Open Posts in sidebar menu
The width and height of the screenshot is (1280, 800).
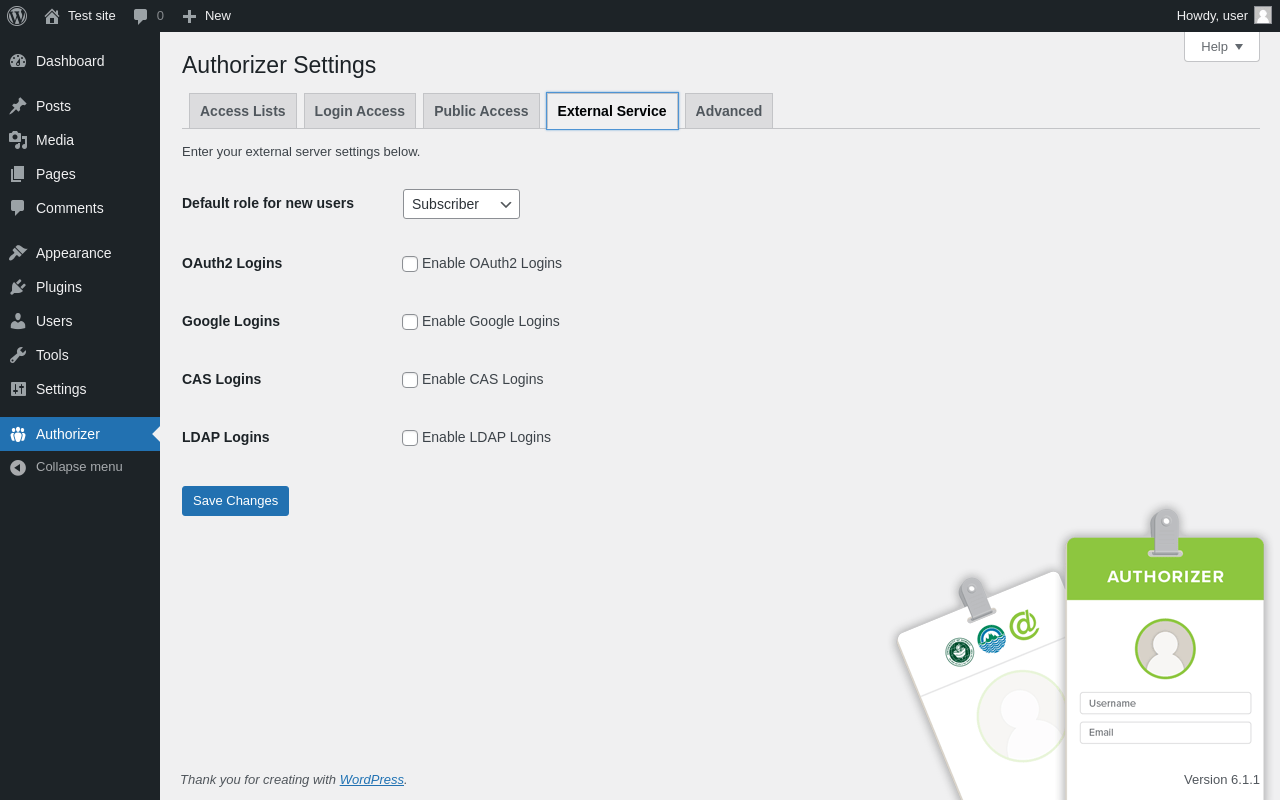click(80, 106)
